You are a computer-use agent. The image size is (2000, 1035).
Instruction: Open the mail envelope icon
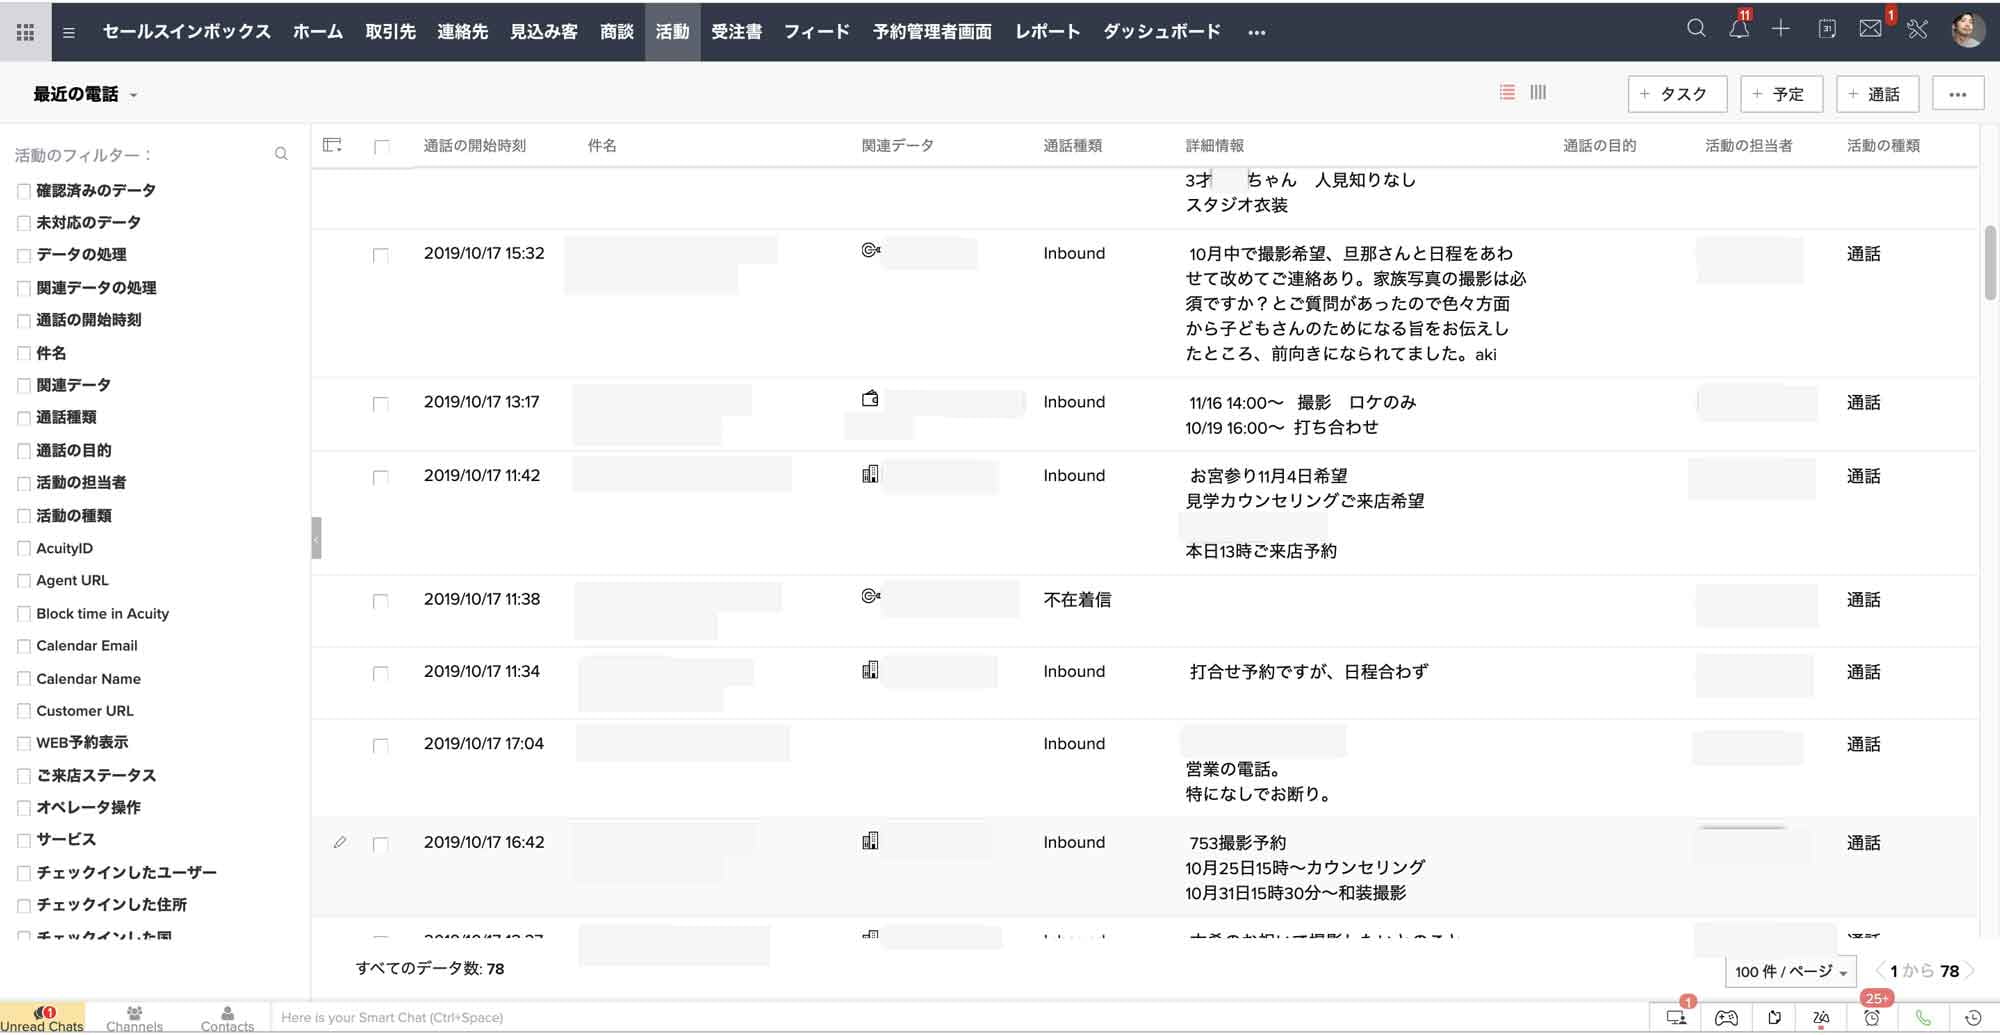[1870, 29]
